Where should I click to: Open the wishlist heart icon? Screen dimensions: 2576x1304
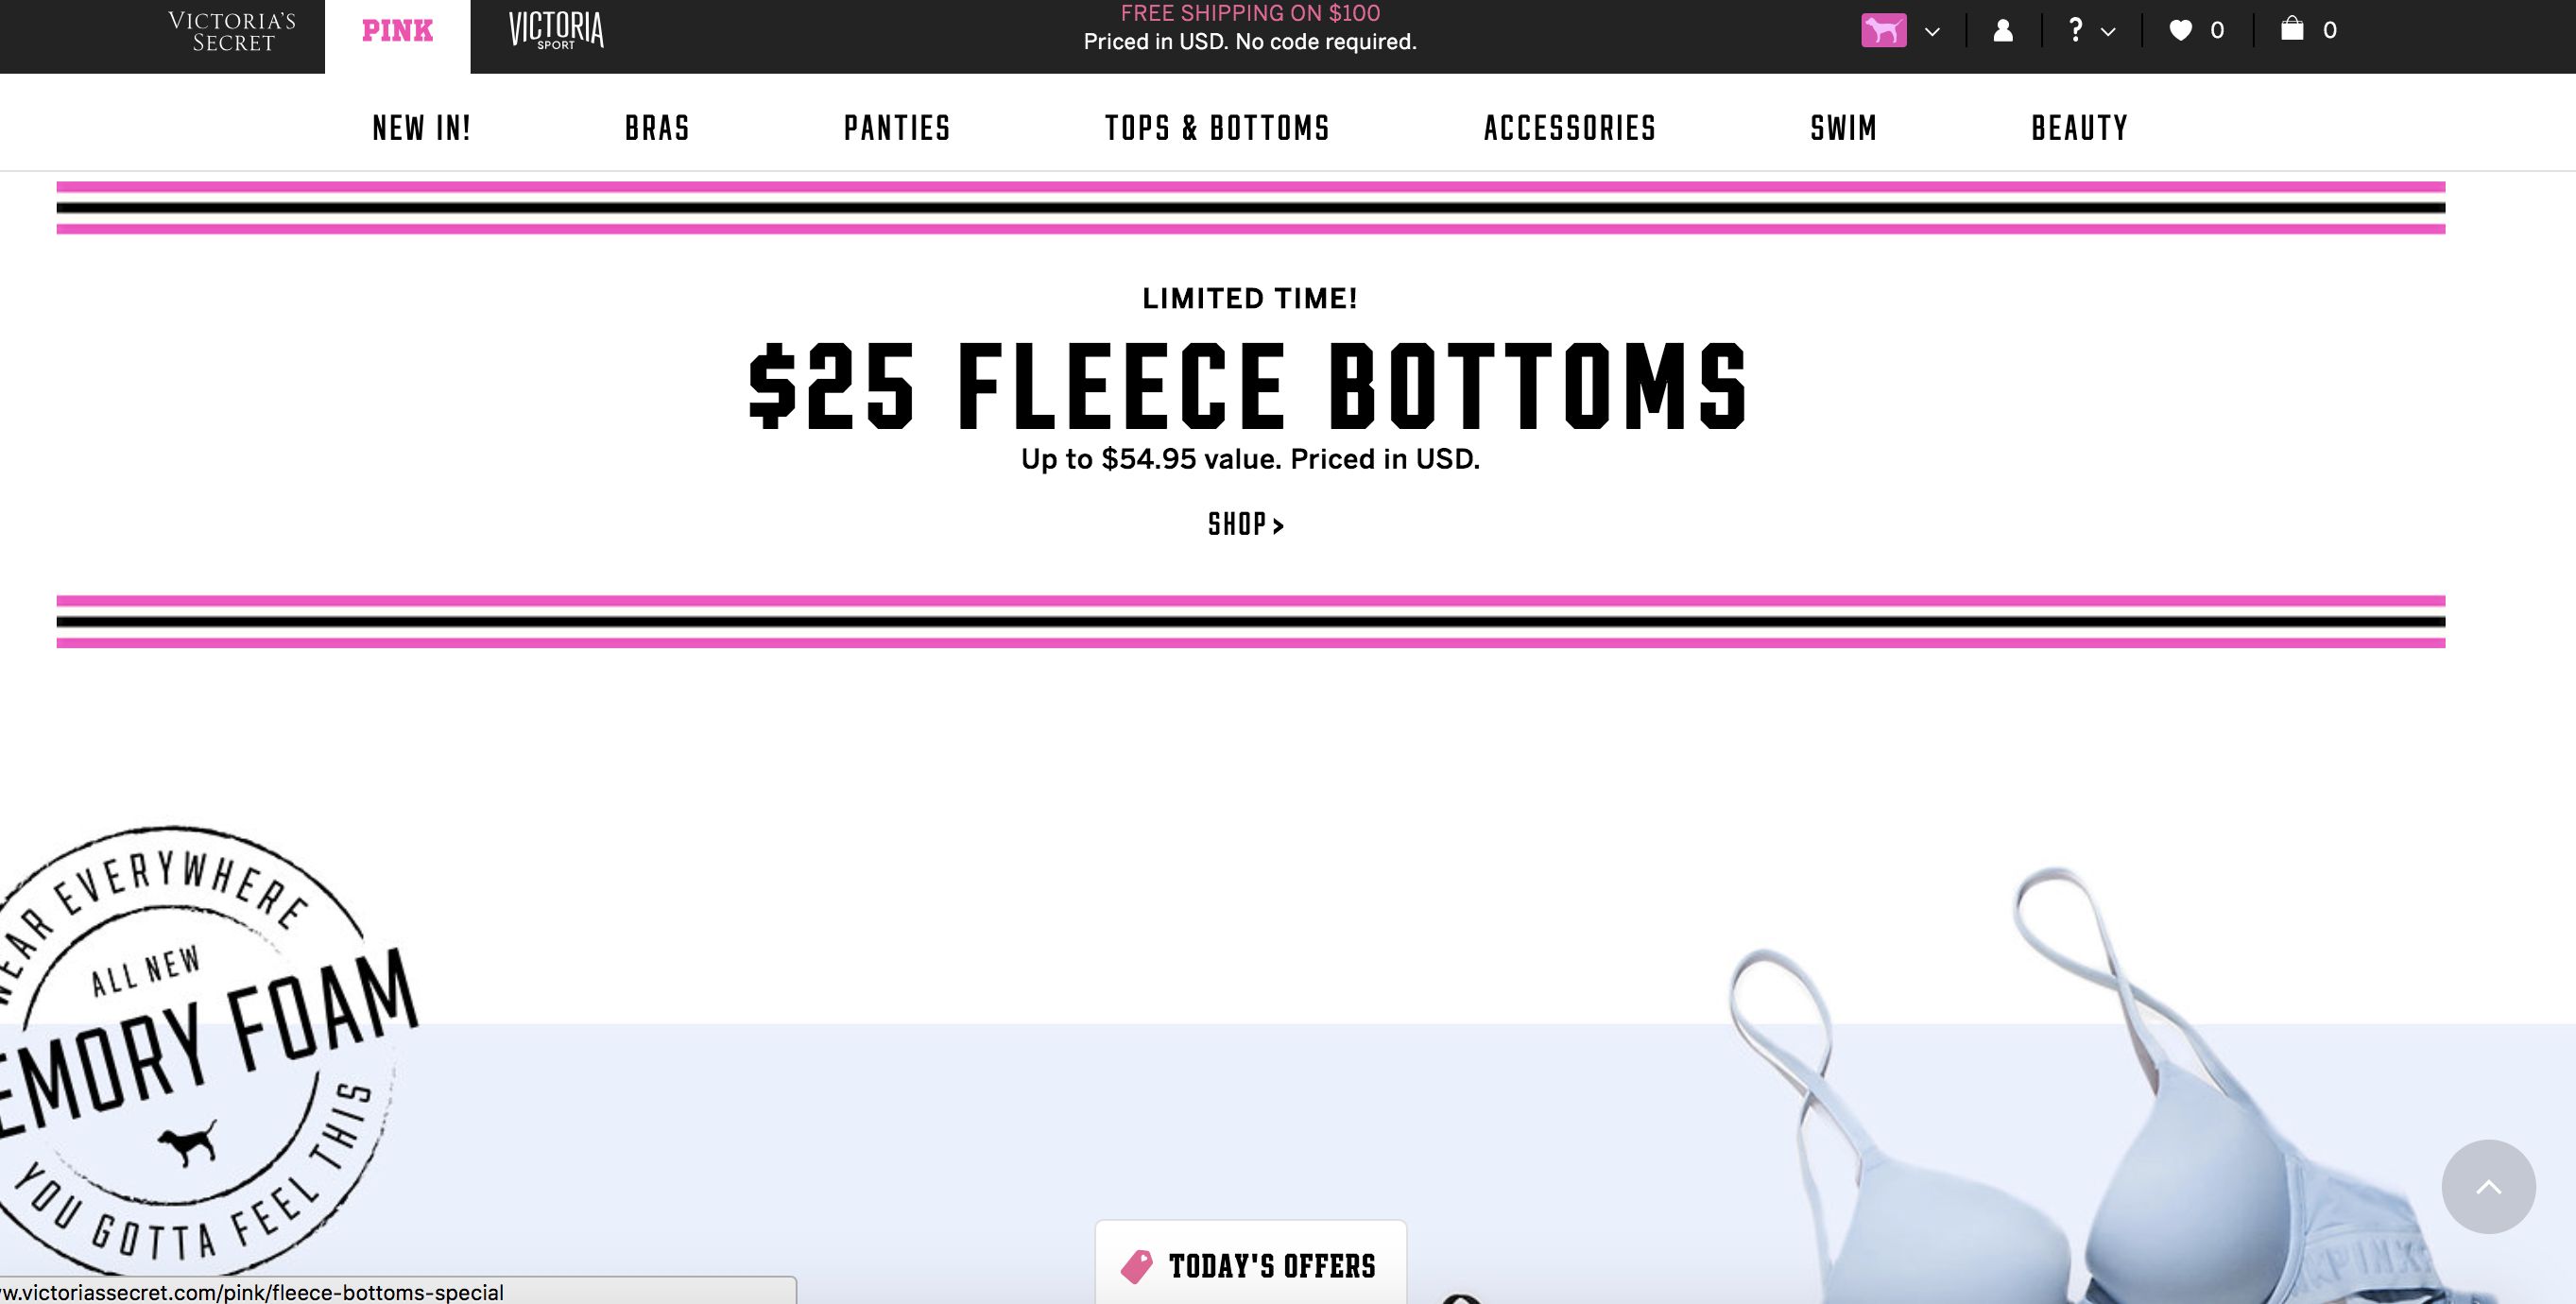coord(2180,31)
